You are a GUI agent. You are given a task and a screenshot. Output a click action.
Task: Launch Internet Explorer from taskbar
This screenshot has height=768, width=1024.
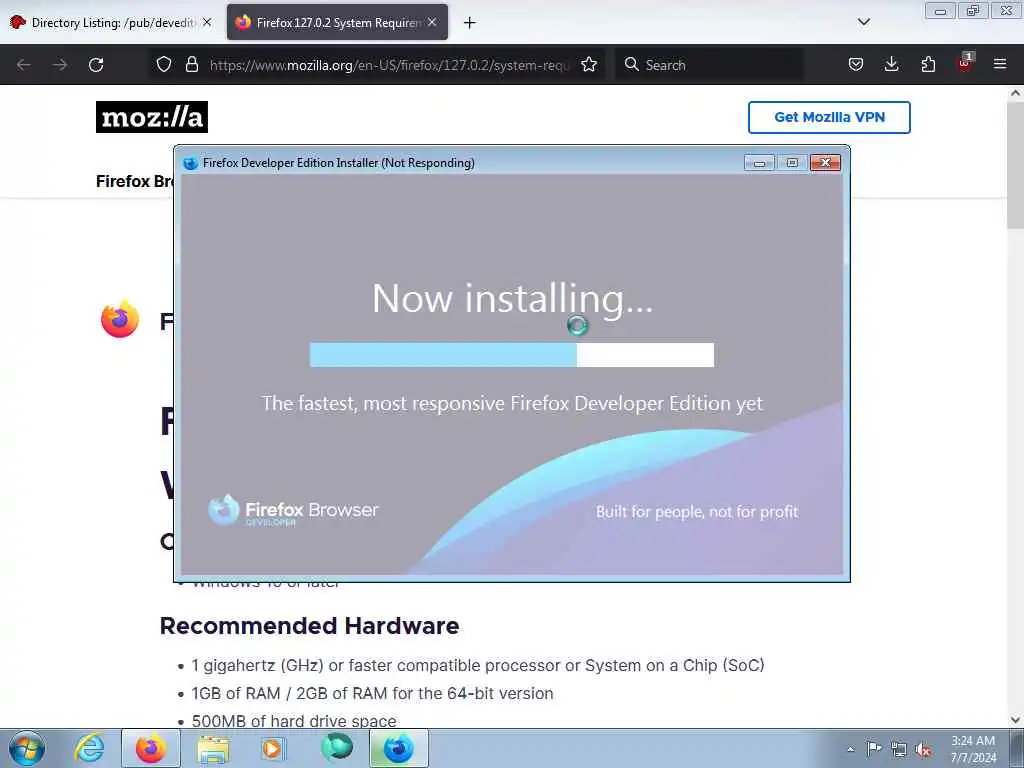(x=89, y=748)
